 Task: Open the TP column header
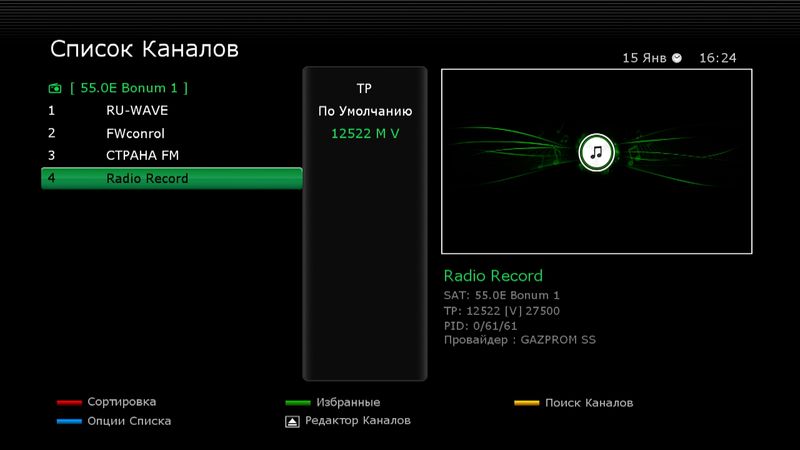[364, 89]
